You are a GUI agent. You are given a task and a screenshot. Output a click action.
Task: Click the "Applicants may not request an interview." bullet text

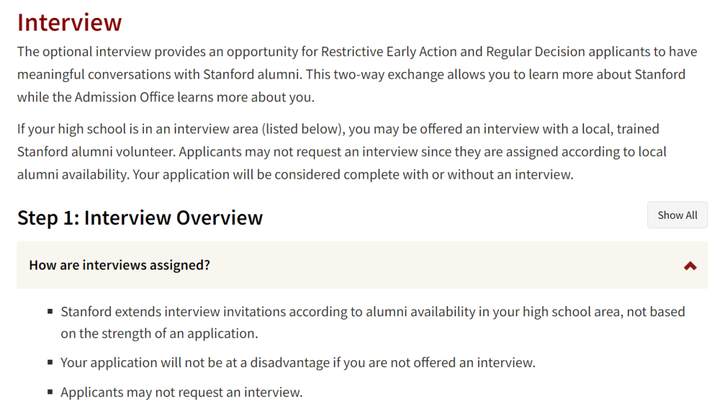click(x=181, y=392)
